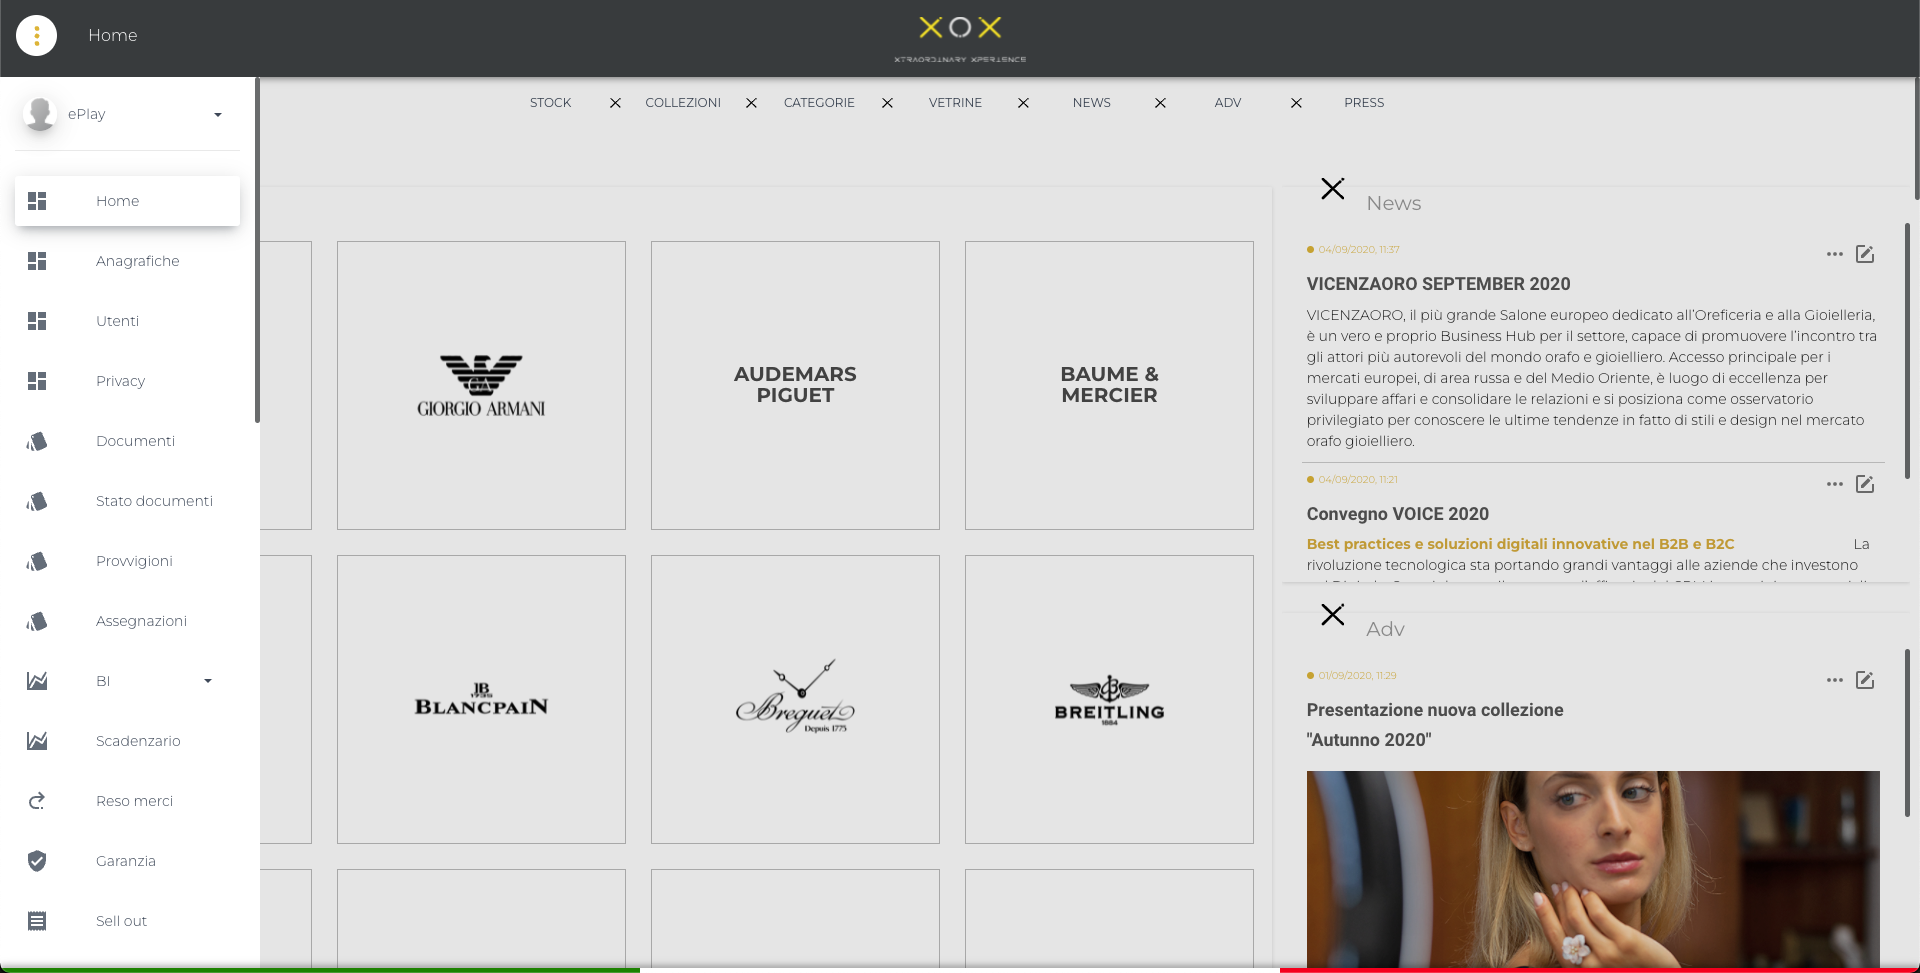The width and height of the screenshot is (1920, 973).
Task: Select the STOCK tab
Action: (550, 103)
